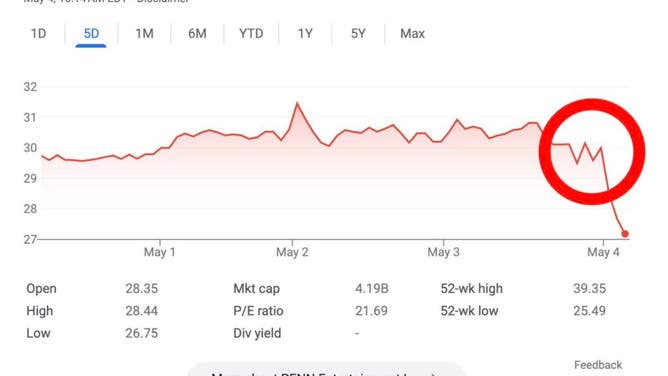Show the 5Y chart range

358,34
